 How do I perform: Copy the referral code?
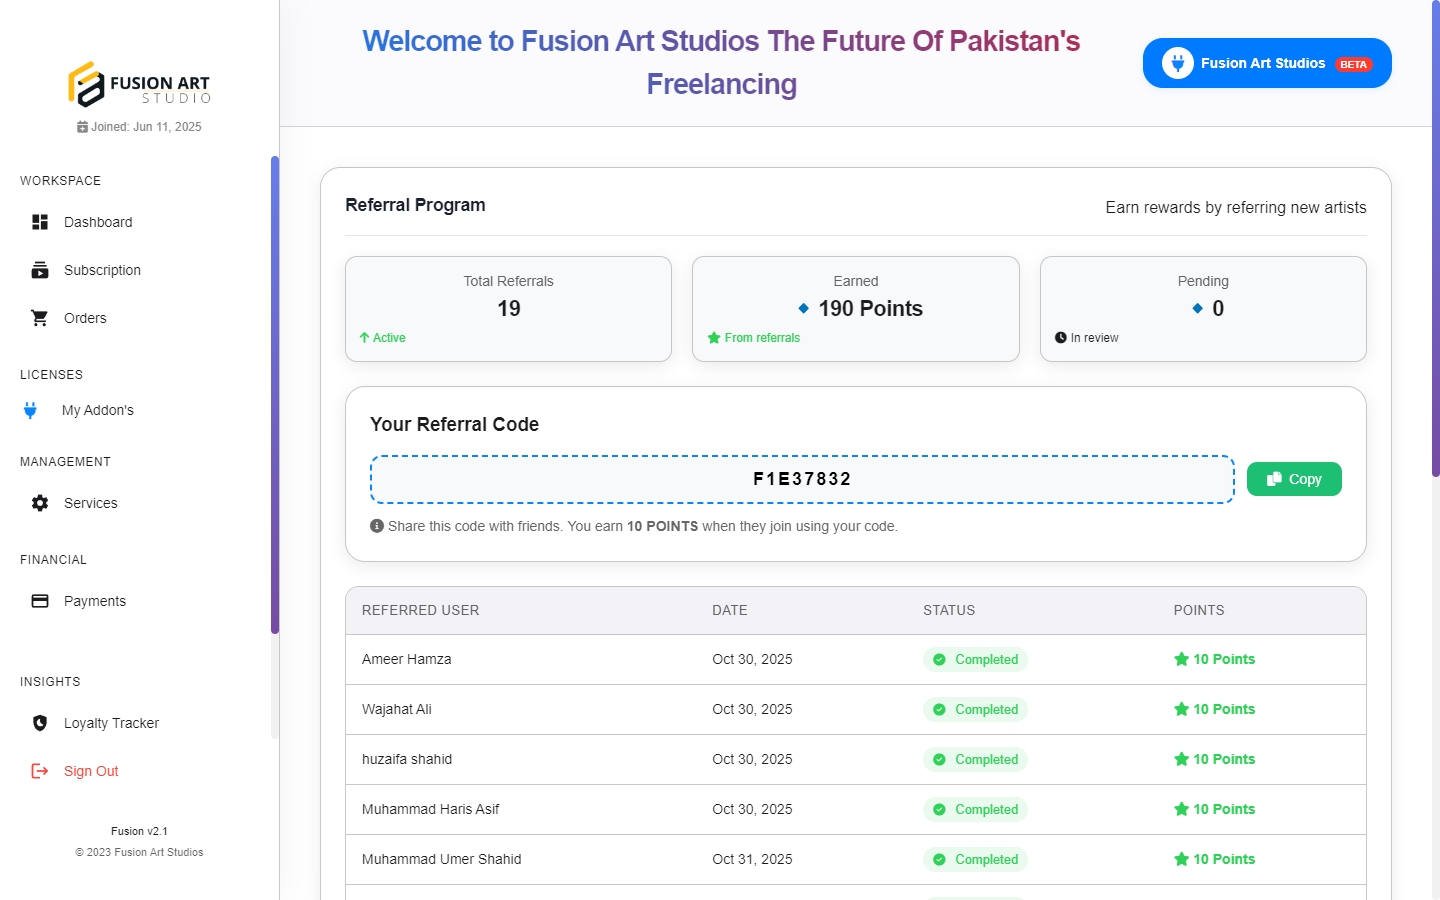pyautogui.click(x=1294, y=479)
